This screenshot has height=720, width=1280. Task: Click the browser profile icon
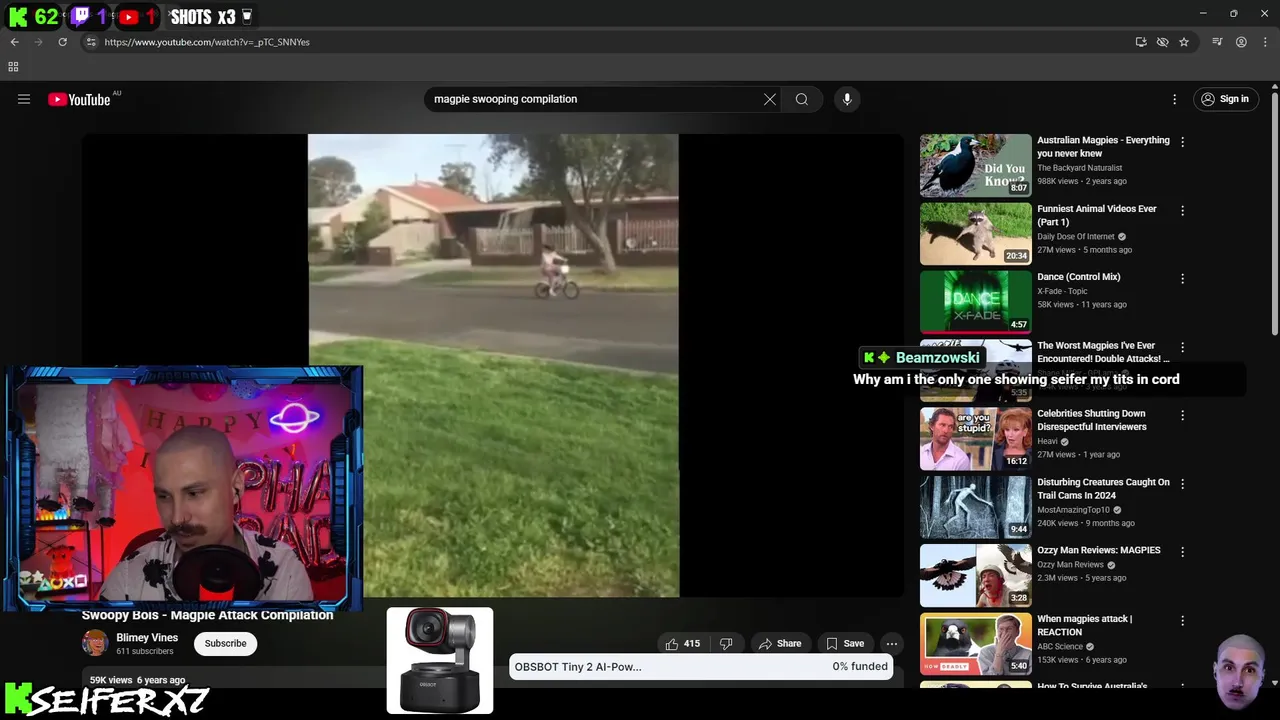[x=1241, y=42]
